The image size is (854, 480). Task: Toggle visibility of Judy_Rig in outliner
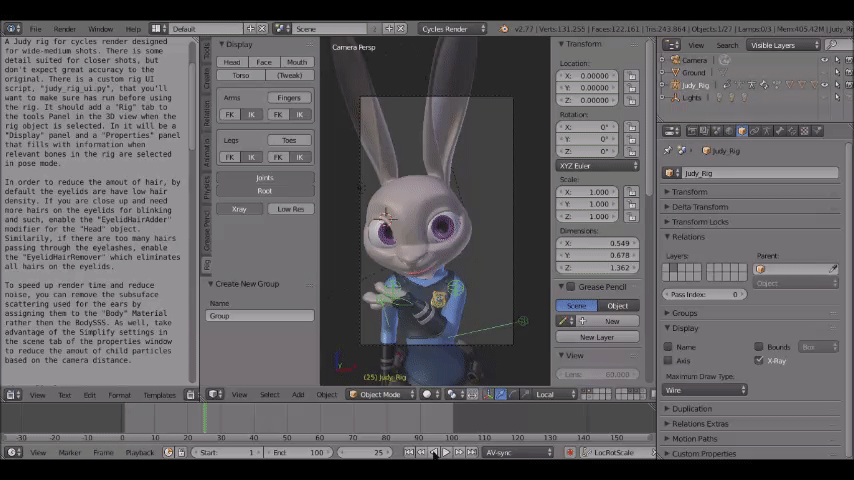tap(824, 85)
